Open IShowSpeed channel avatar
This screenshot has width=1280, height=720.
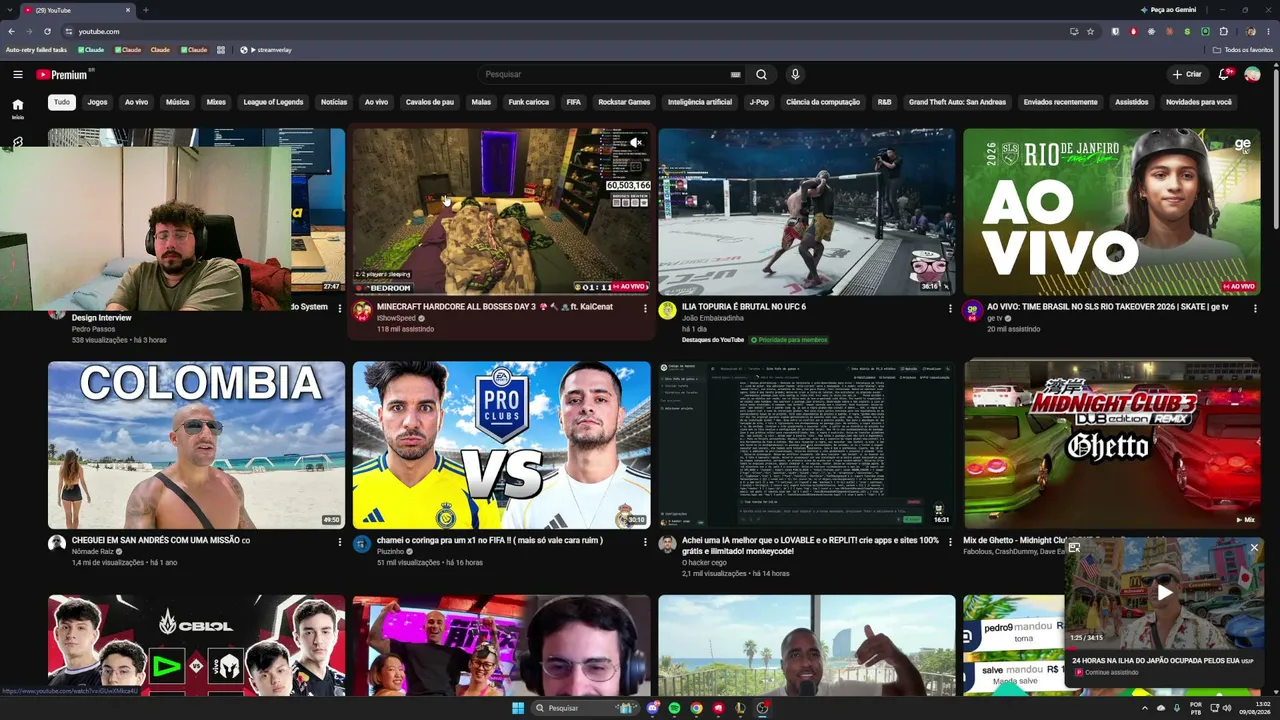(x=362, y=311)
